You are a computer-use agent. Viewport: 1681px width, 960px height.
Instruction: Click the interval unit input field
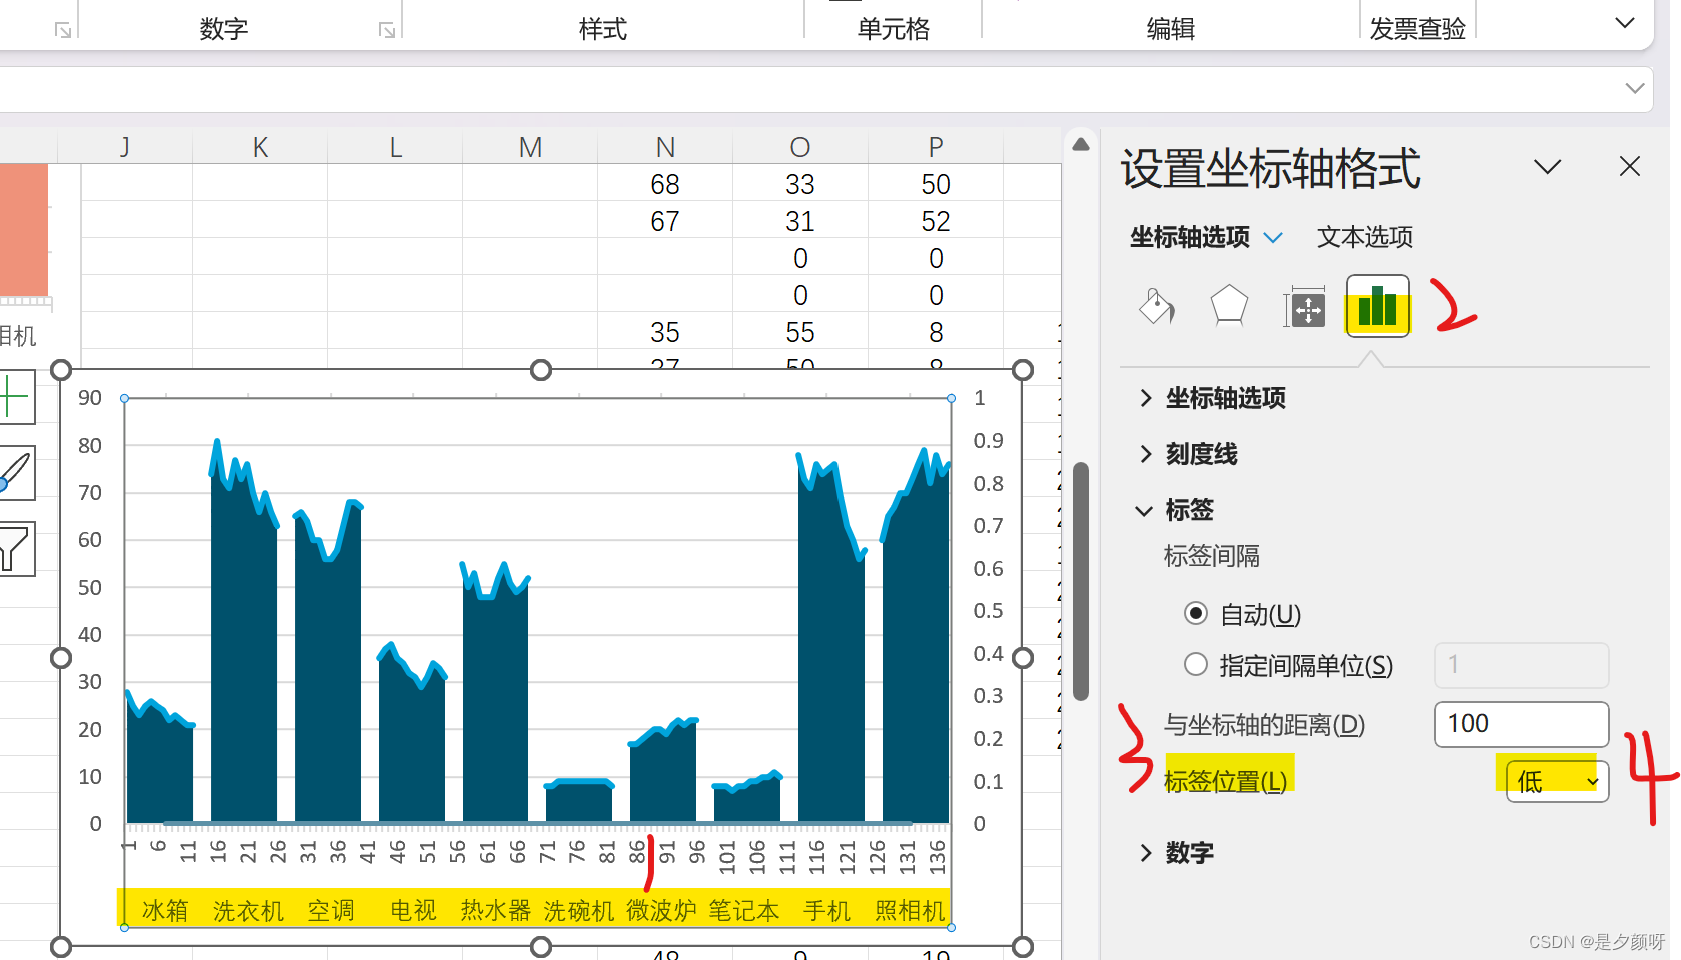[x=1521, y=665]
